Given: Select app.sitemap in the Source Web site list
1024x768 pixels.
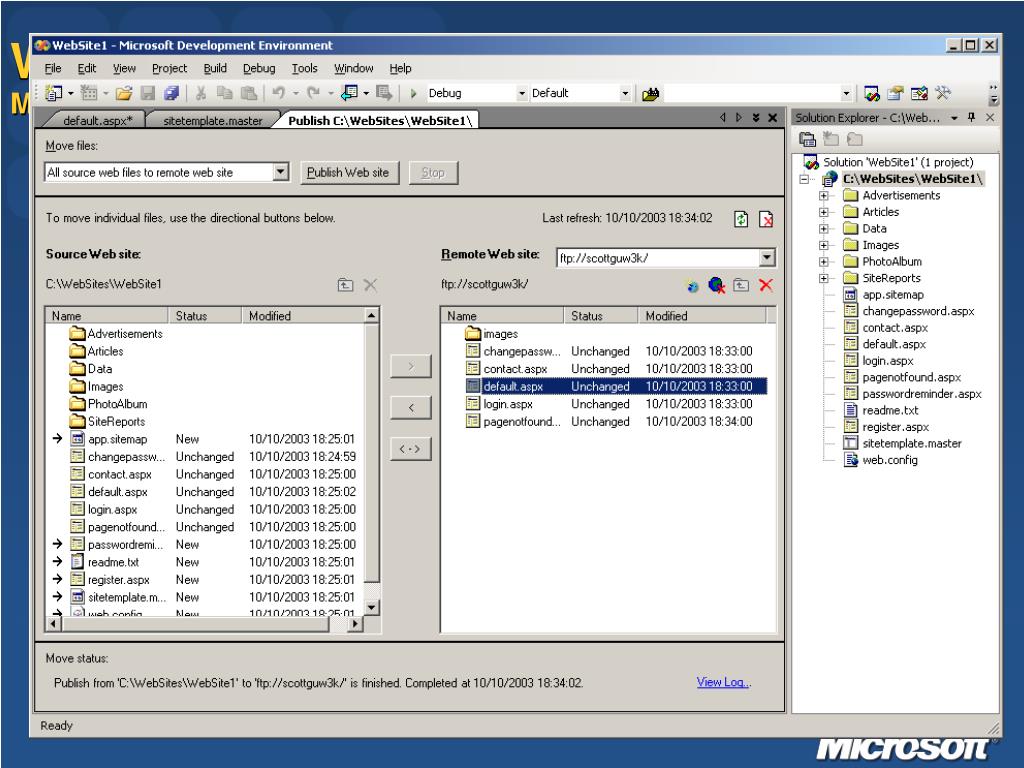Looking at the screenshot, I should tap(118, 440).
